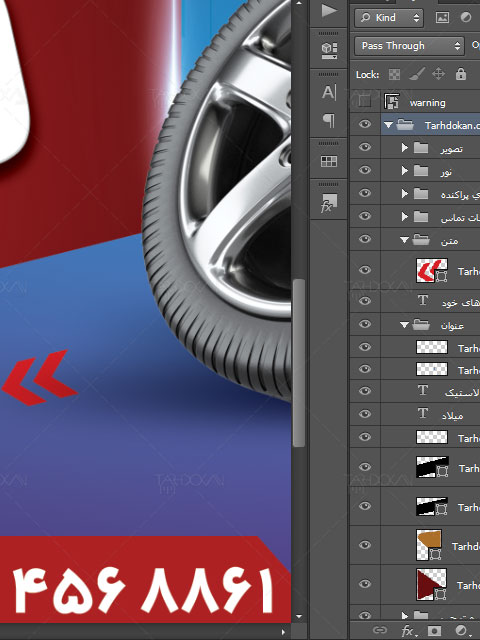Expand the تصویر group
Screen dimensions: 480x640
[404, 148]
